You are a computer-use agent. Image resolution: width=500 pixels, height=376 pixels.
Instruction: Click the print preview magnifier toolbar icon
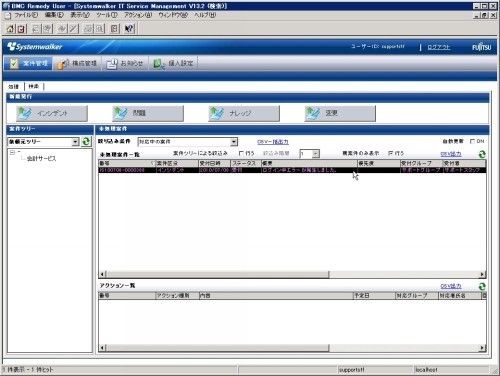(x=100, y=29)
